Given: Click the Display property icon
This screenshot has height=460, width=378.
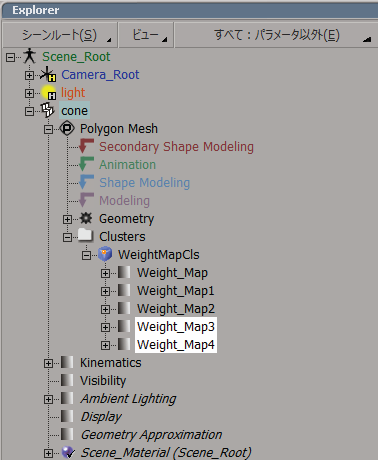Looking at the screenshot, I should point(67,416).
